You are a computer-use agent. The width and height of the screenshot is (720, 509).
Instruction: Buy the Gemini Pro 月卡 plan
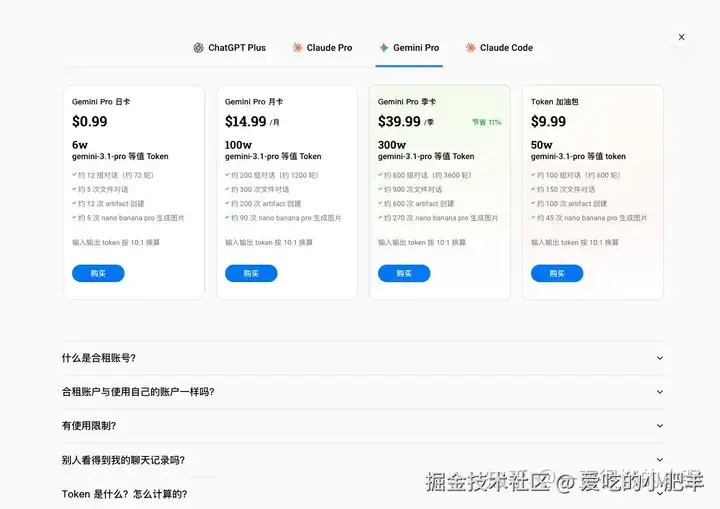click(x=251, y=273)
